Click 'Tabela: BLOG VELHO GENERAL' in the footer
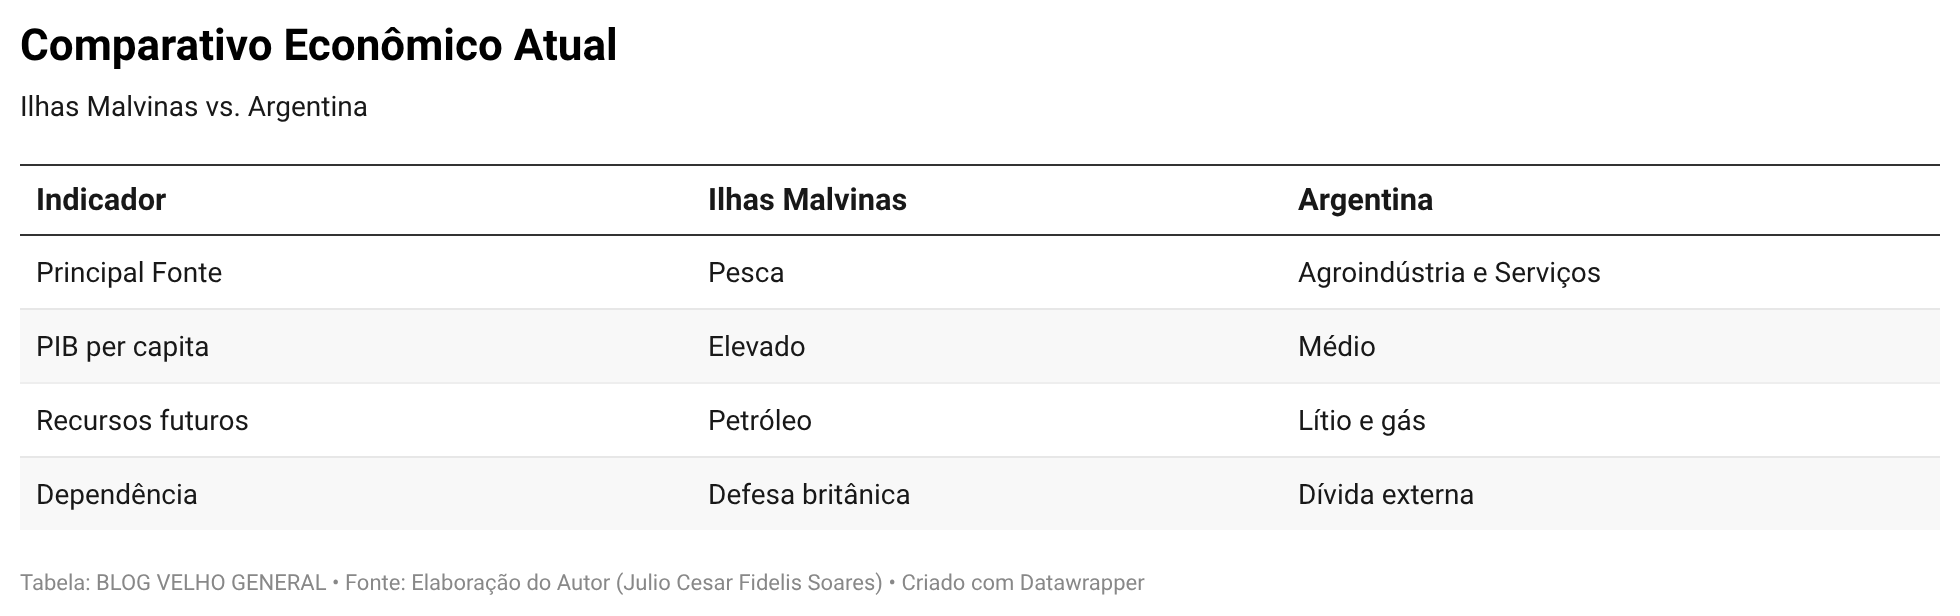The width and height of the screenshot is (1960, 616). click(x=173, y=583)
